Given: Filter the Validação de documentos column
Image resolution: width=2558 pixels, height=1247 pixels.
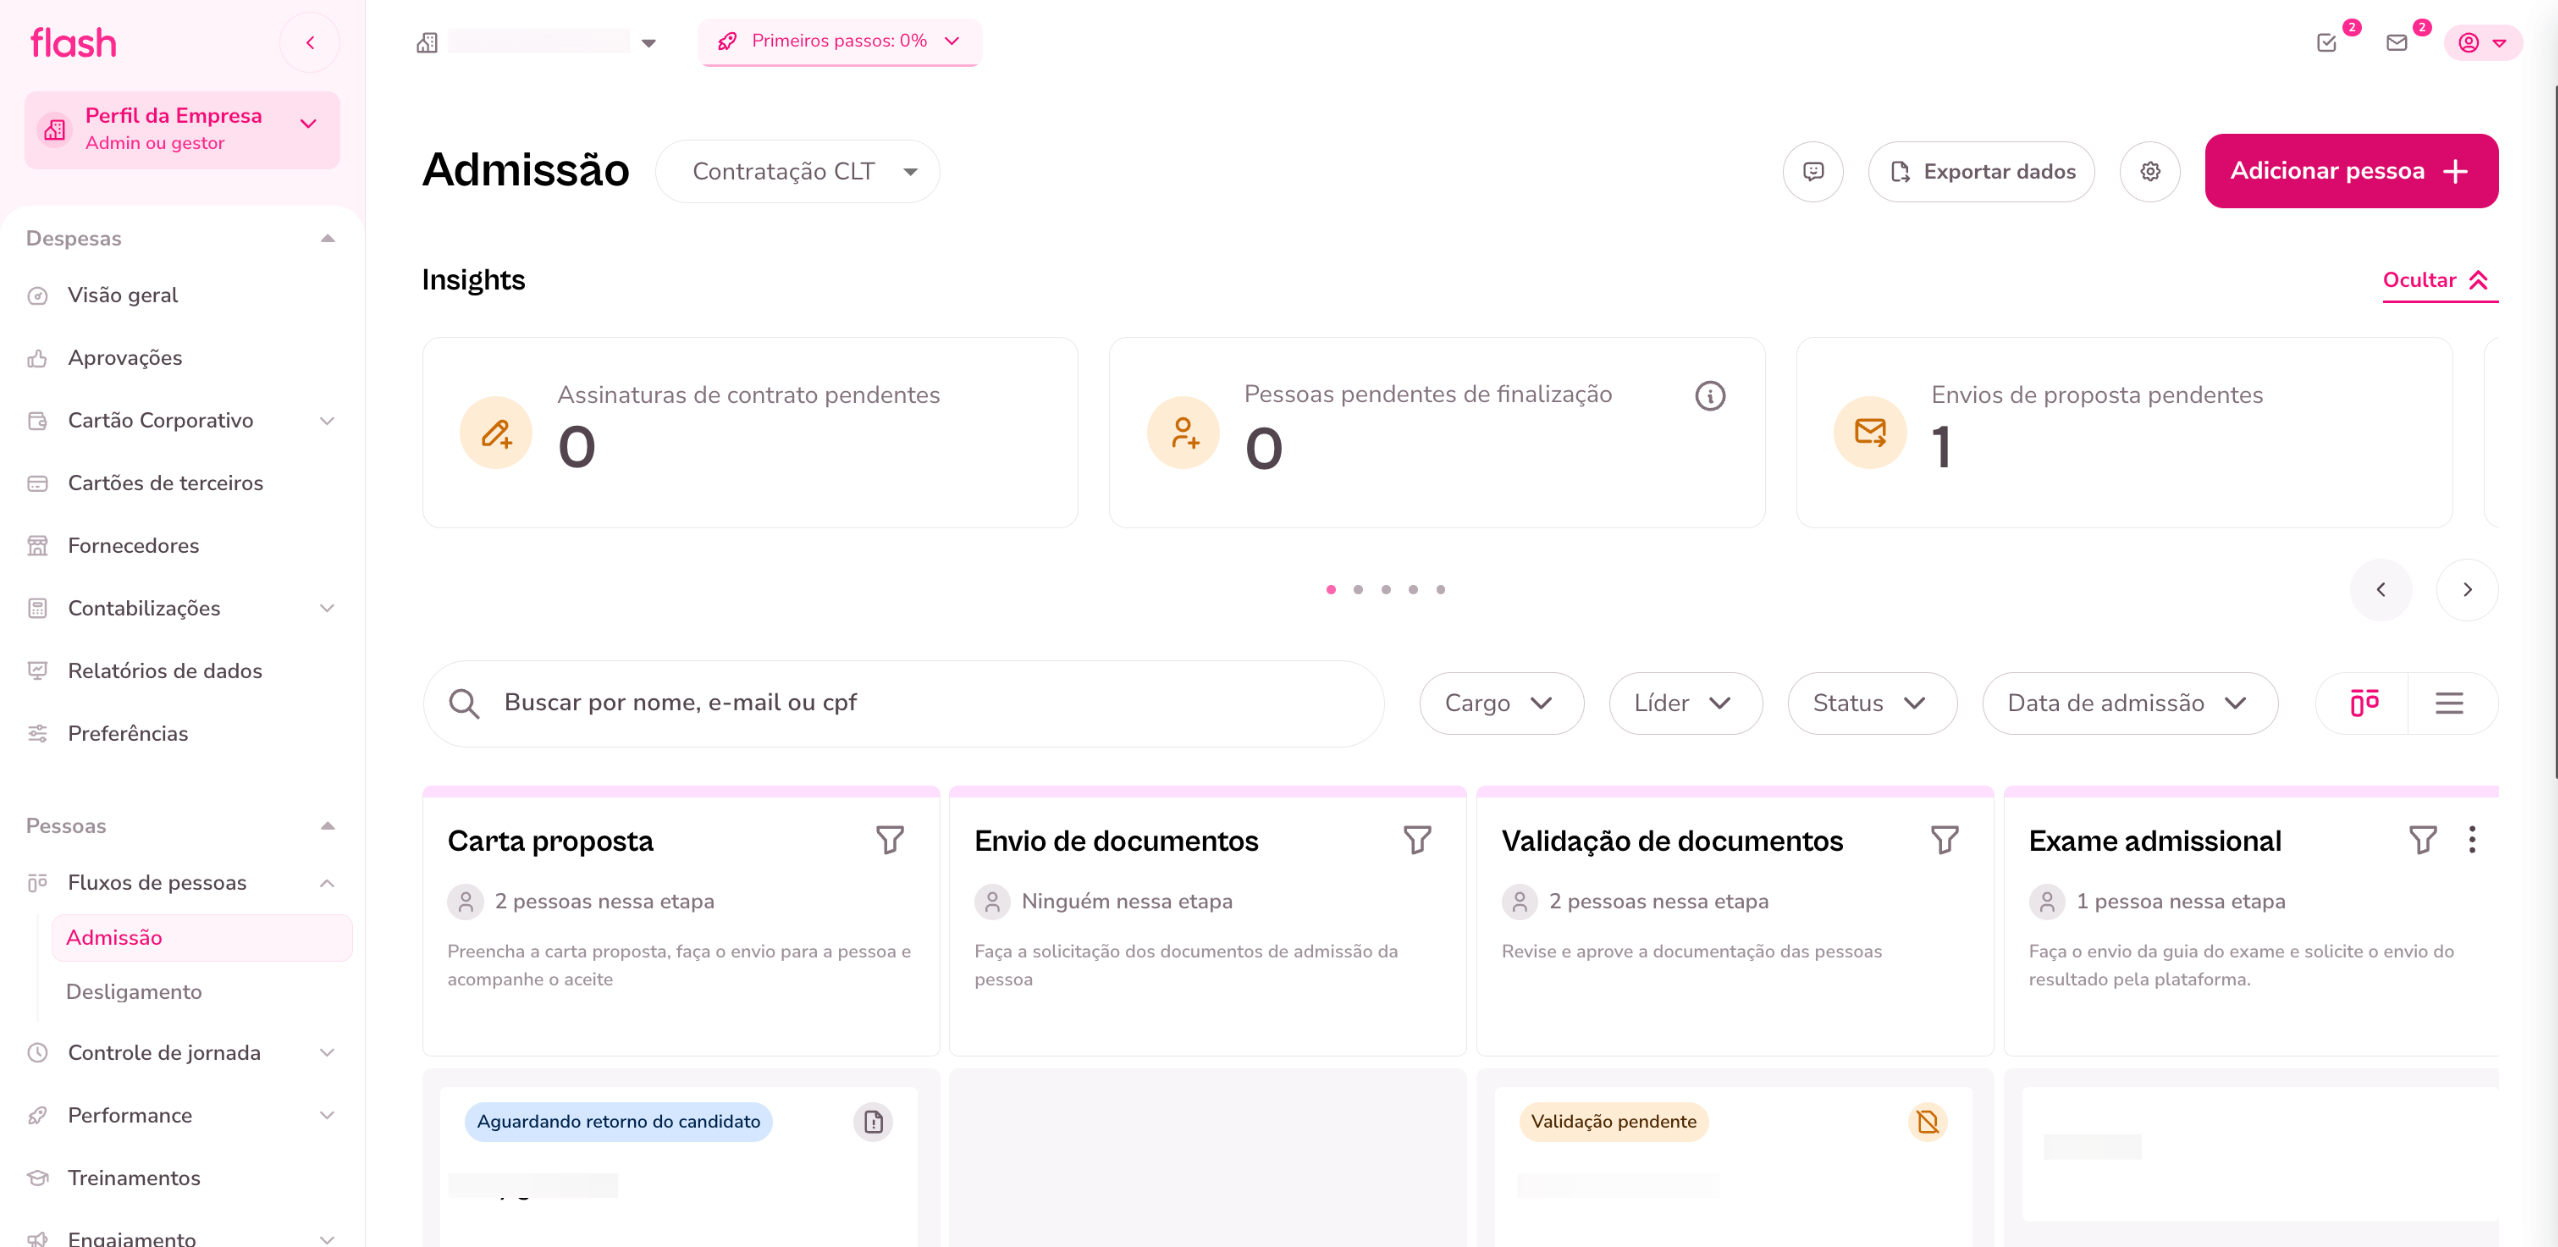Looking at the screenshot, I should [1944, 840].
